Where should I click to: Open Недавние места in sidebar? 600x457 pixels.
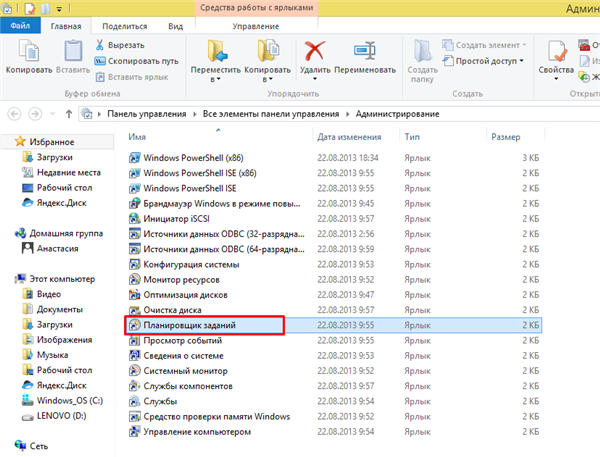click(68, 173)
